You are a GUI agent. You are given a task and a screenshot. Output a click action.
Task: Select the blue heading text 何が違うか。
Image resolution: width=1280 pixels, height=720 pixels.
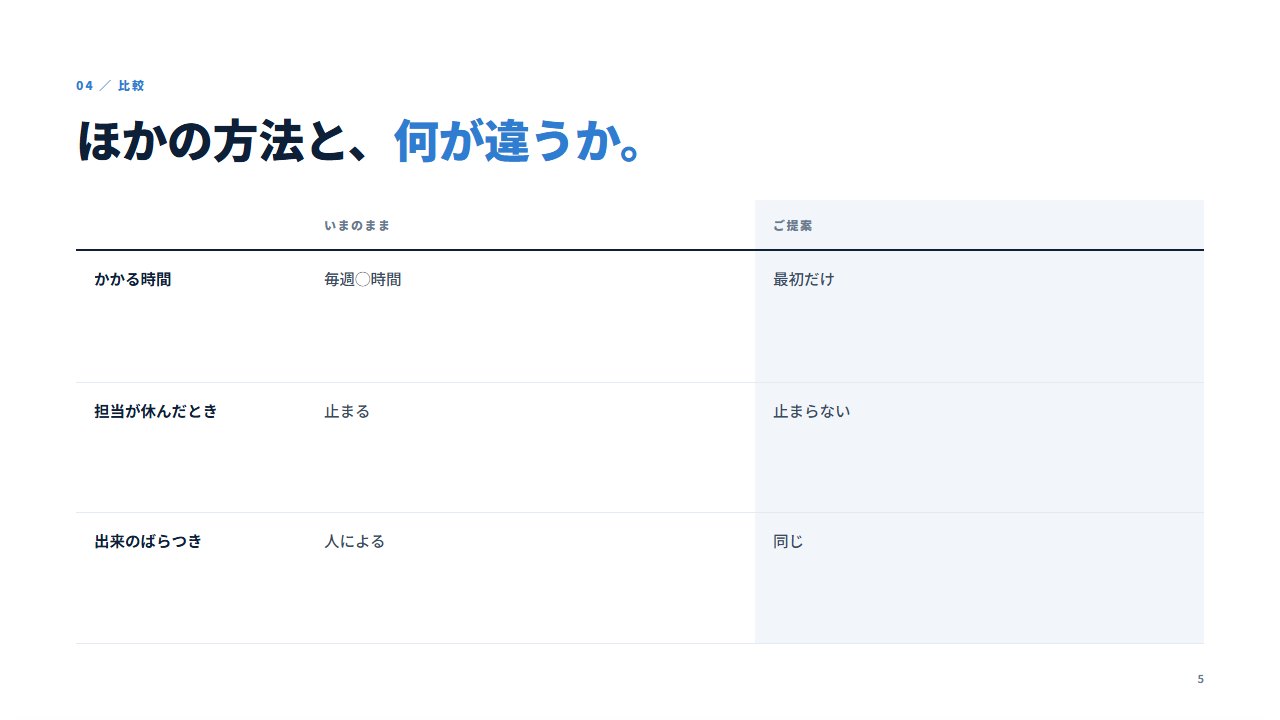pos(517,142)
